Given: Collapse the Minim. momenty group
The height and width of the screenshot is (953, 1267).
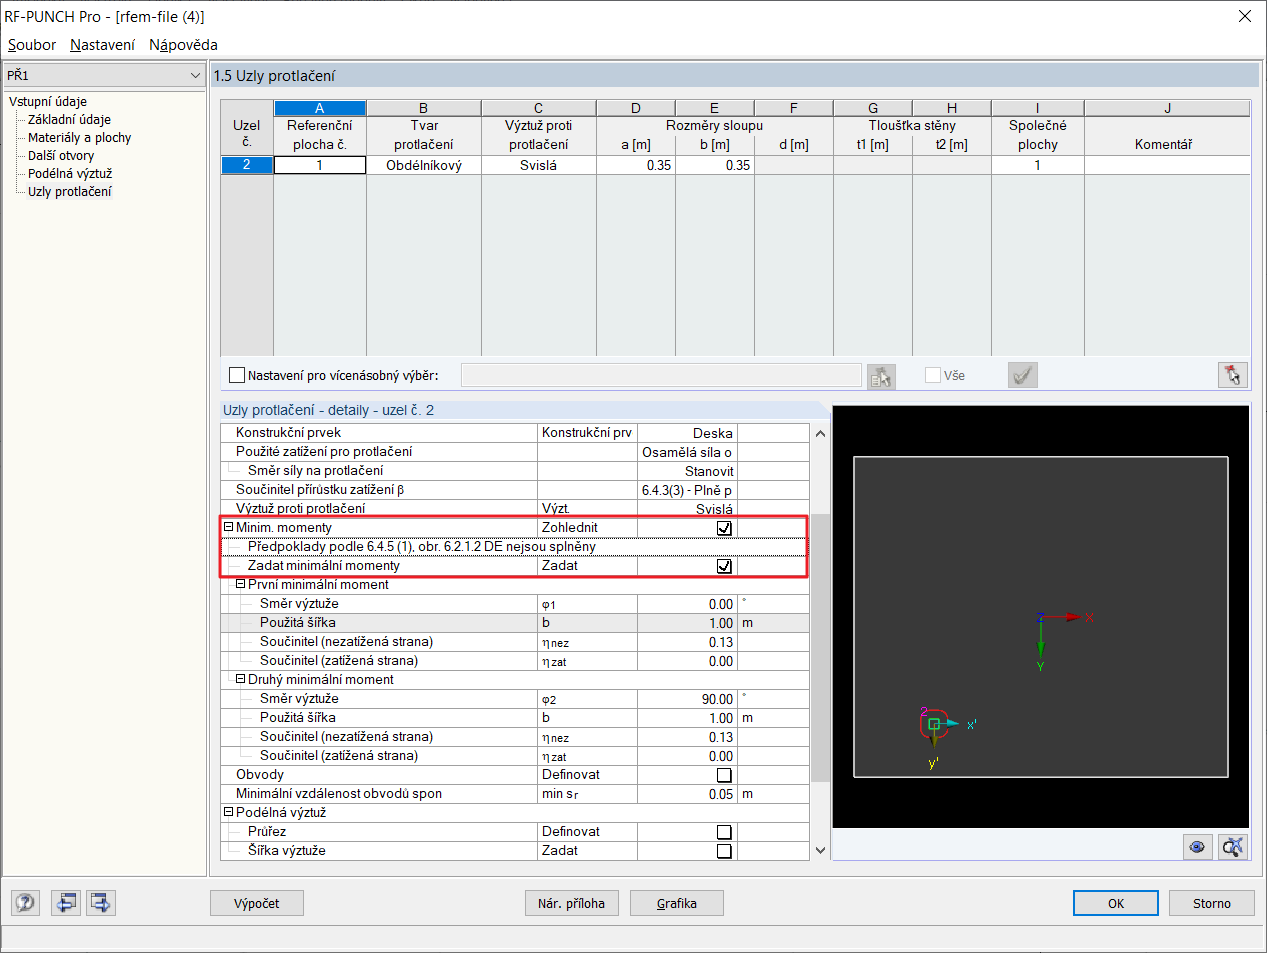Looking at the screenshot, I should click(228, 527).
